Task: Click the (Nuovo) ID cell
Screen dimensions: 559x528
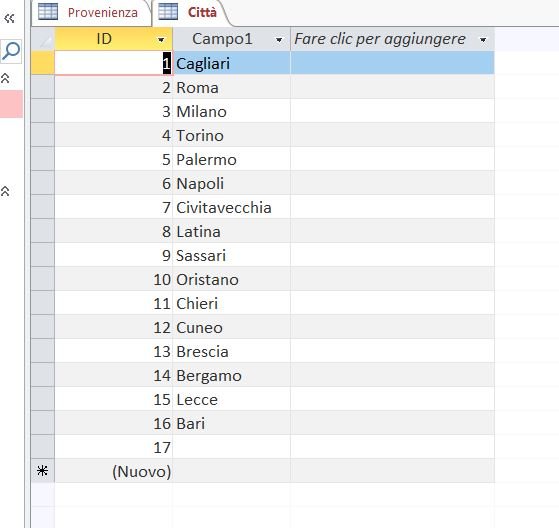Action: click(114, 471)
